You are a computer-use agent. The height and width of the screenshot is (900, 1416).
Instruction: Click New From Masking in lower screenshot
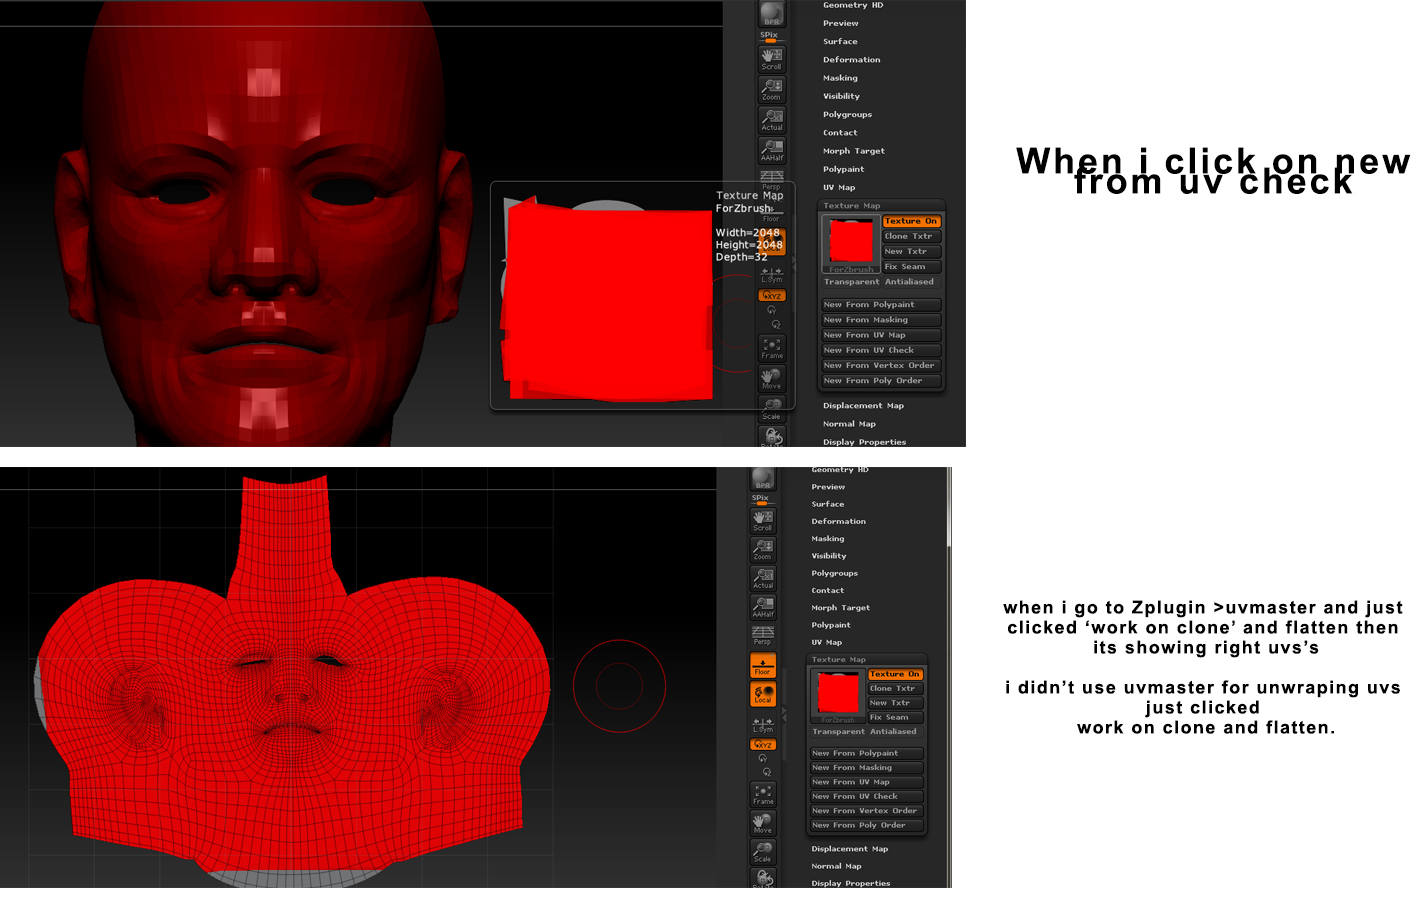(x=866, y=768)
